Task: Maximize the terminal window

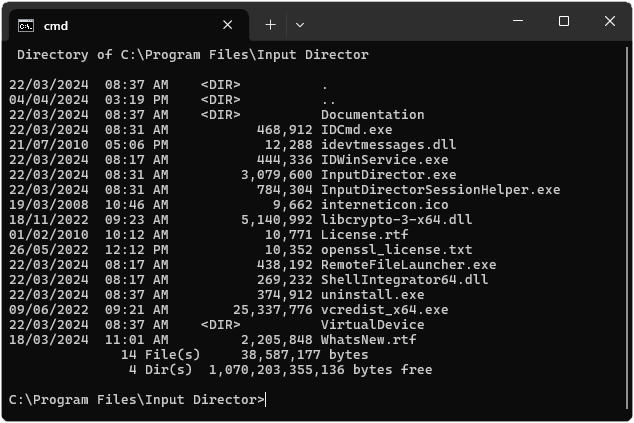Action: [563, 22]
